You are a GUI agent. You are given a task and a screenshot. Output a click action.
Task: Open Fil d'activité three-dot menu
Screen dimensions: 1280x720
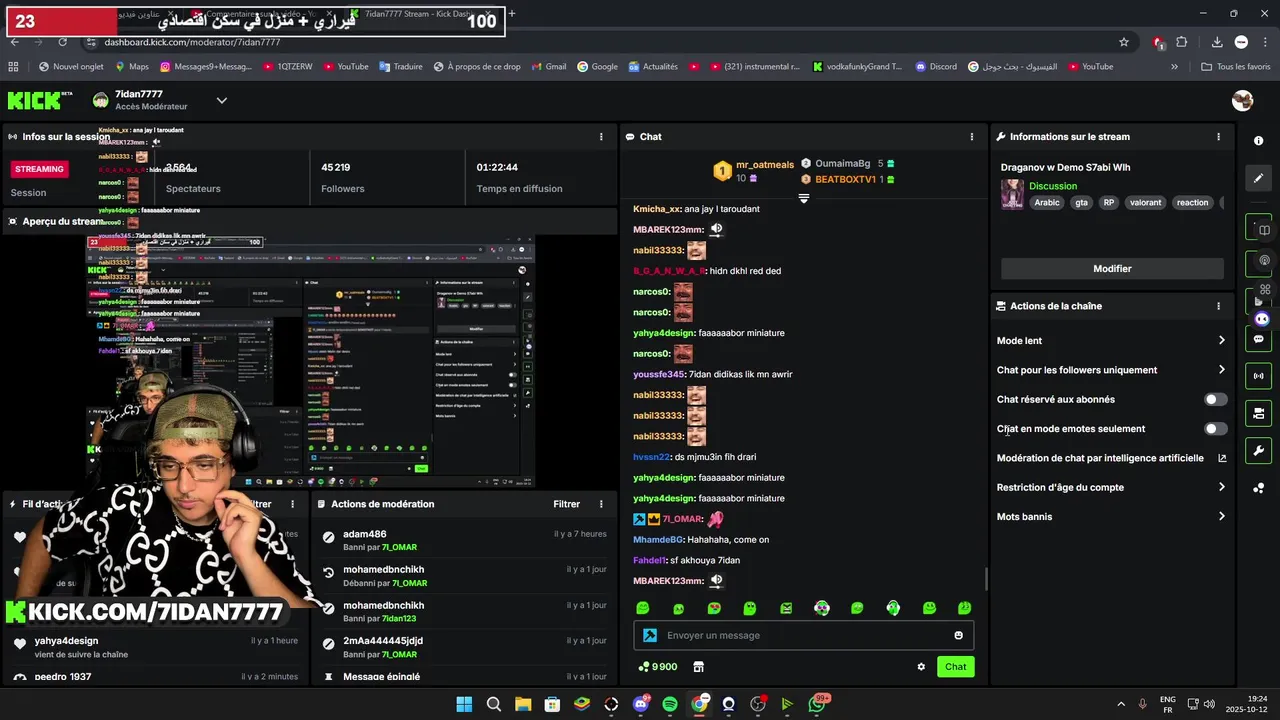(x=293, y=504)
